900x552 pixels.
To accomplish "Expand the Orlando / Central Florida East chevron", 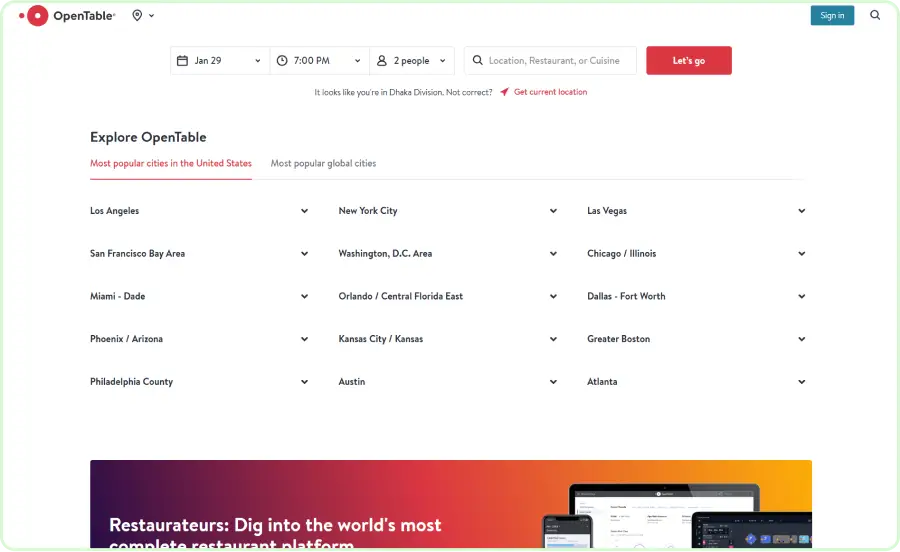I will pyautogui.click(x=553, y=297).
